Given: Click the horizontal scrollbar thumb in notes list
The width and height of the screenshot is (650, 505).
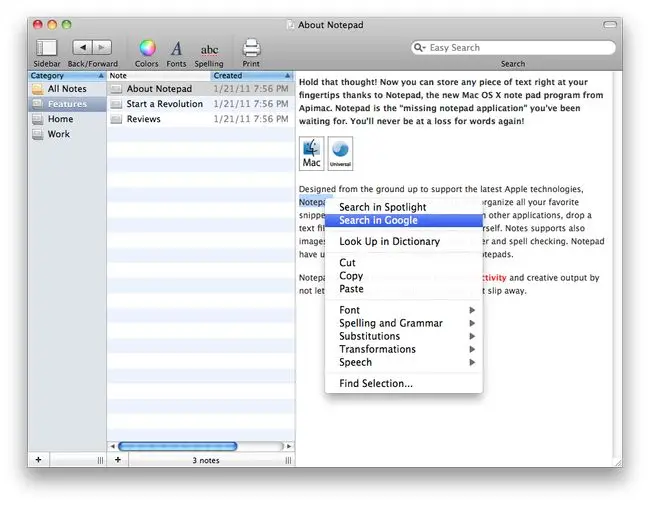Looking at the screenshot, I should pos(178,446).
